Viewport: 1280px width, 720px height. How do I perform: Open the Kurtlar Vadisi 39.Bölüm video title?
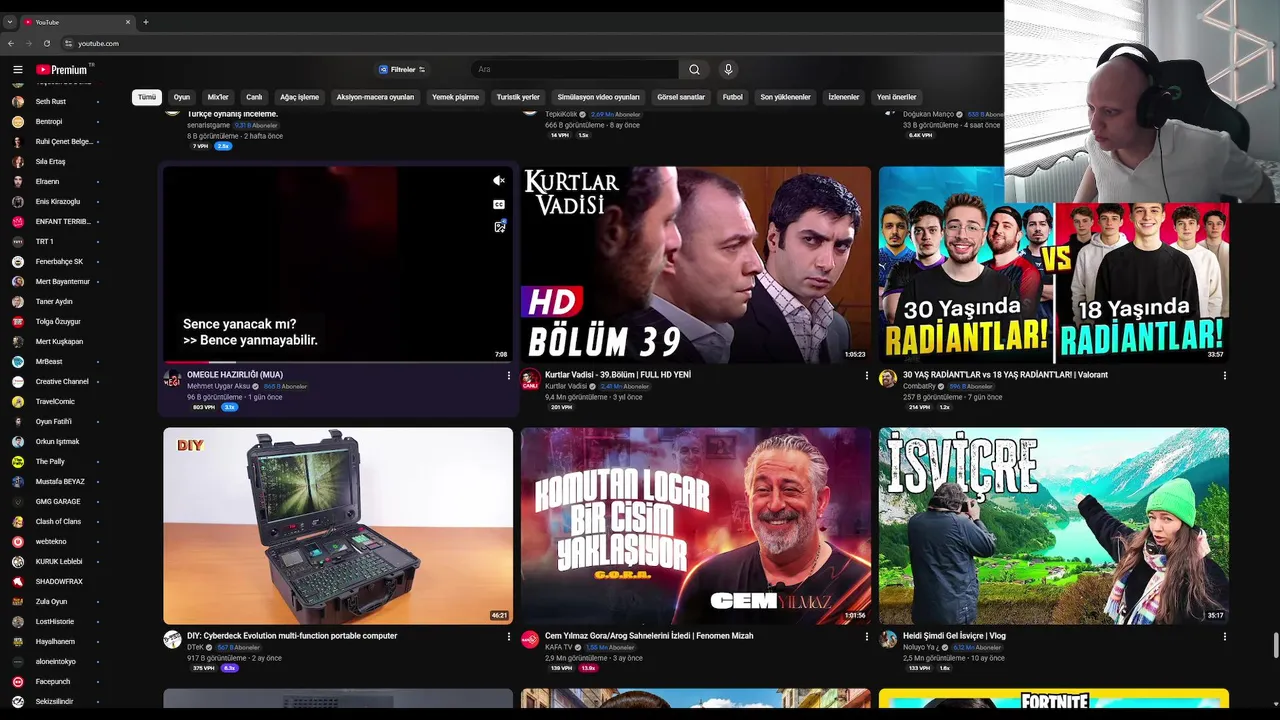tap(618, 375)
